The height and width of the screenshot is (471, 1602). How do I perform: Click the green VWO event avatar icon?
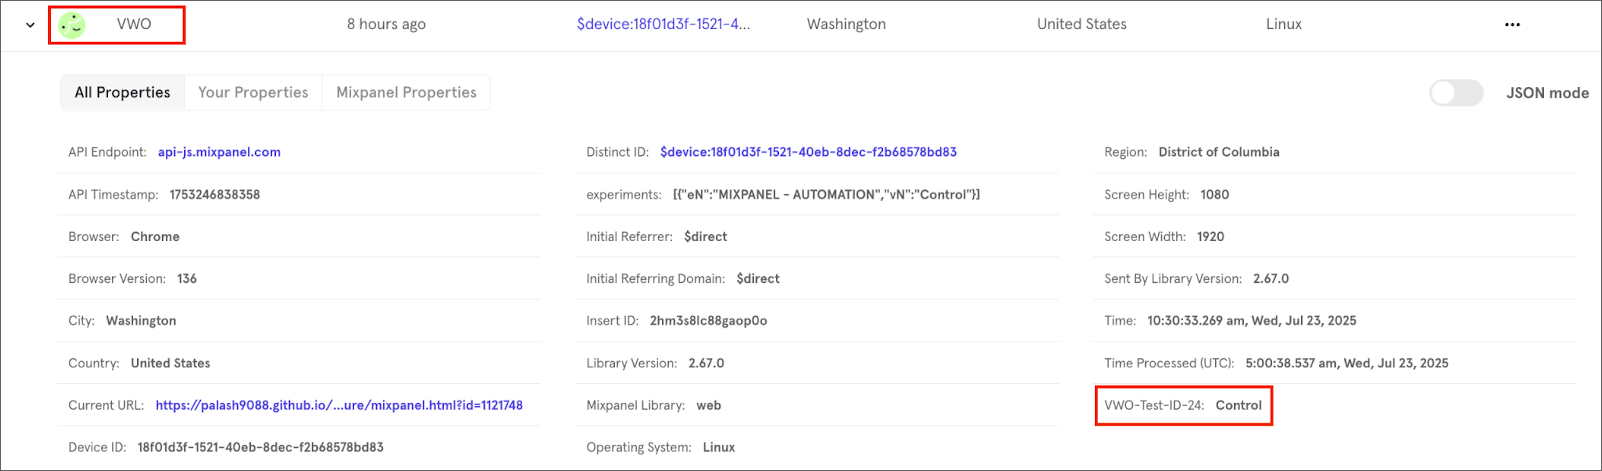click(x=72, y=25)
